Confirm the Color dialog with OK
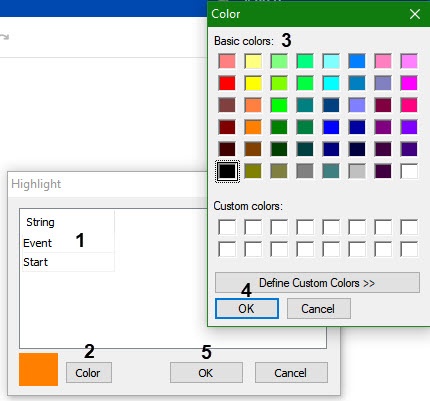430x401 pixels. tap(247, 308)
